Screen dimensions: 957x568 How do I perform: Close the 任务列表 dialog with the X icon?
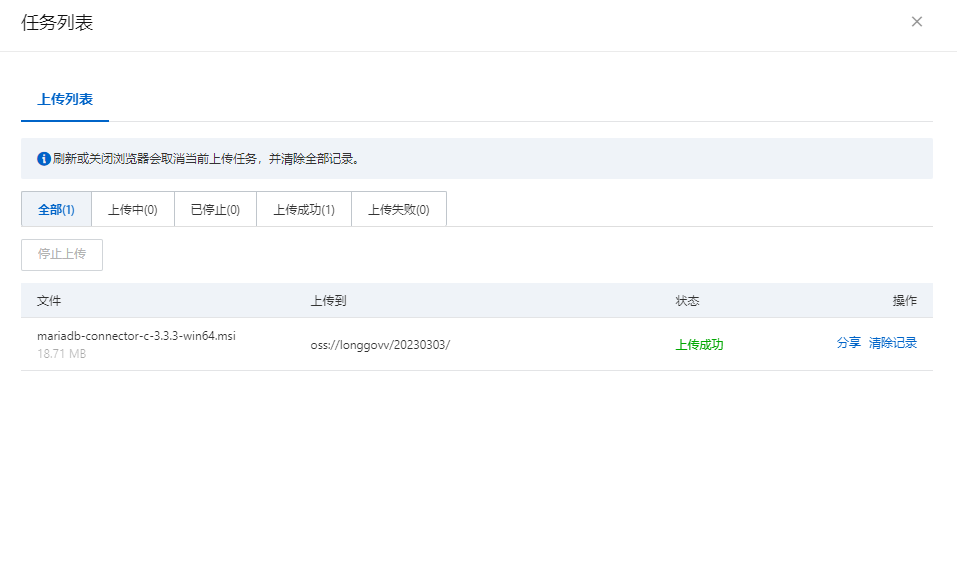(916, 22)
